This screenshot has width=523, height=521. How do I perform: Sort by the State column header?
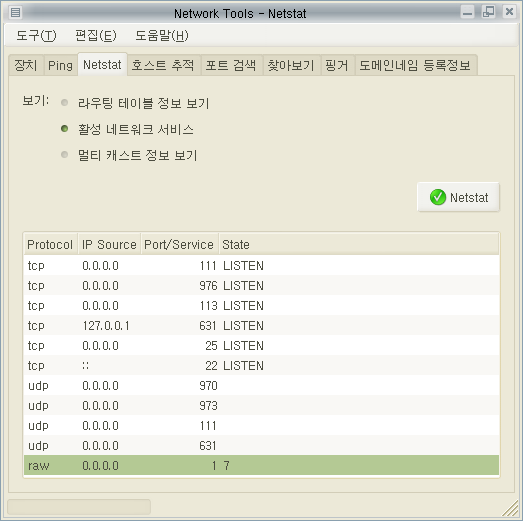pos(359,244)
